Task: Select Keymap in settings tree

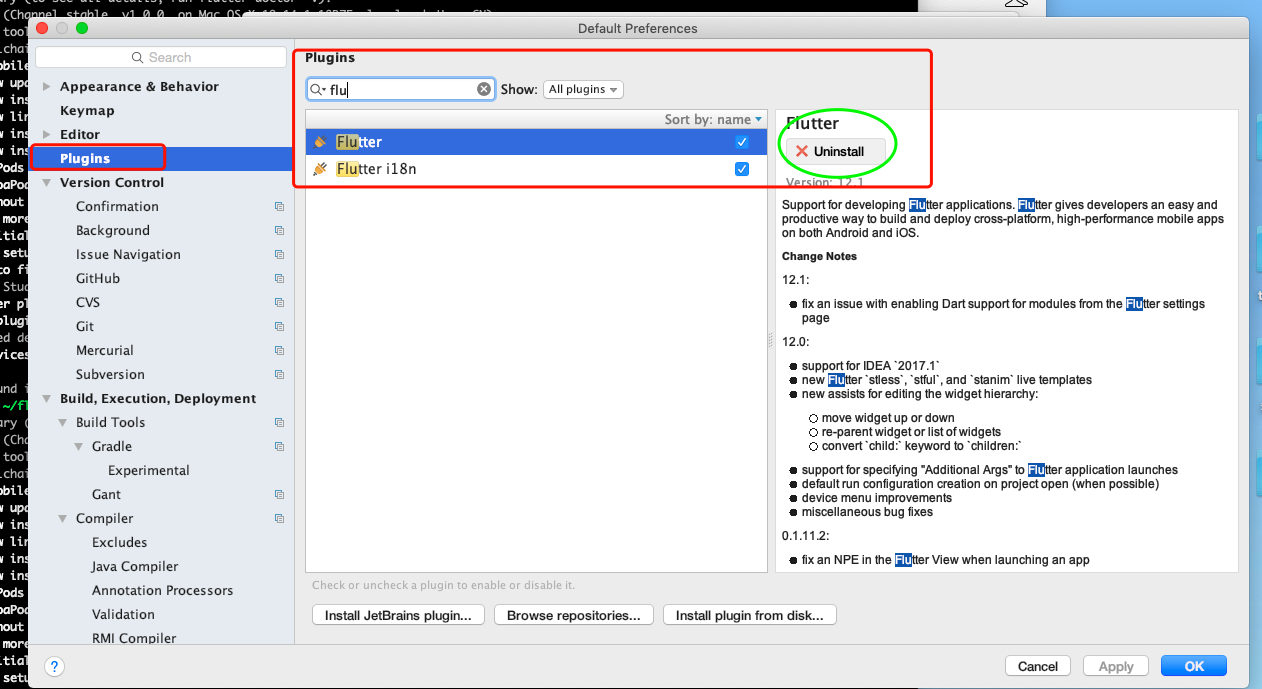Action: coord(87,111)
